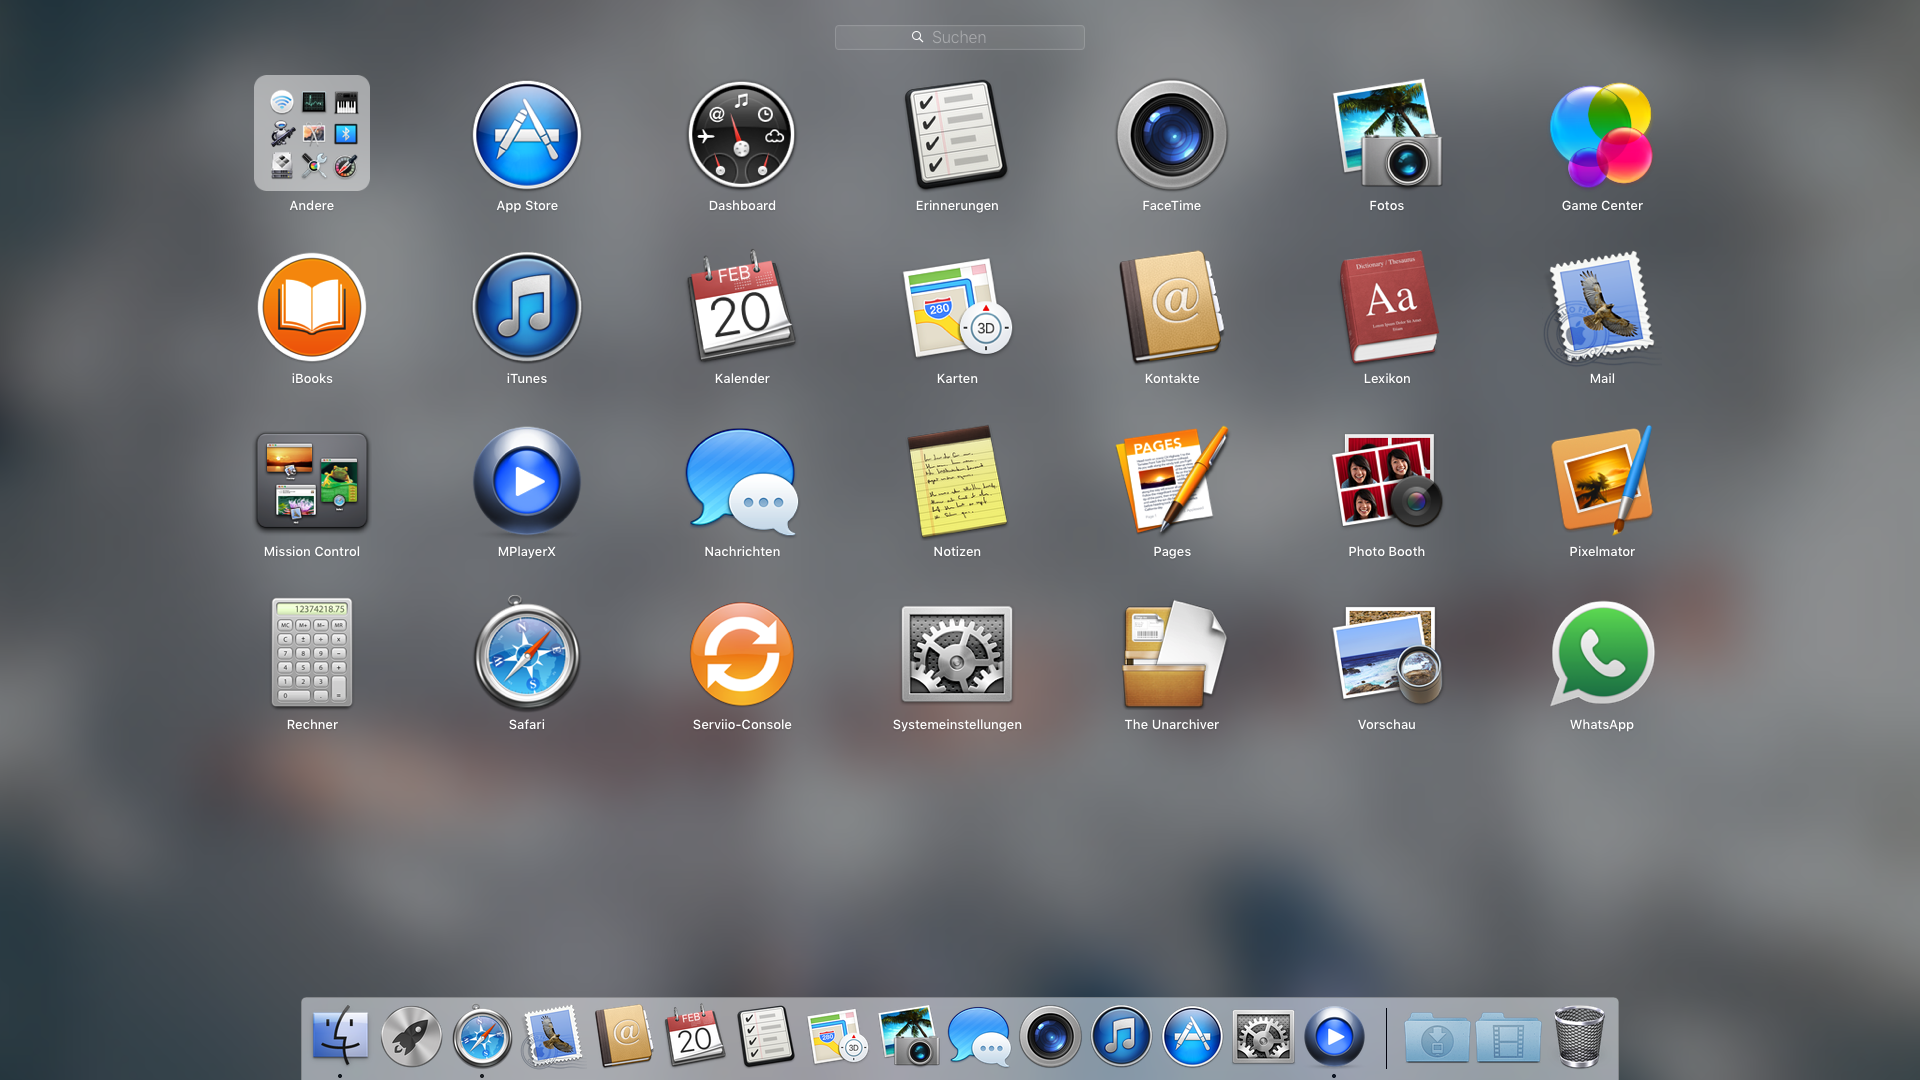1920x1080 pixels.
Task: Open Systemeinstellungen in Launchpad grid
Action: pos(956,654)
